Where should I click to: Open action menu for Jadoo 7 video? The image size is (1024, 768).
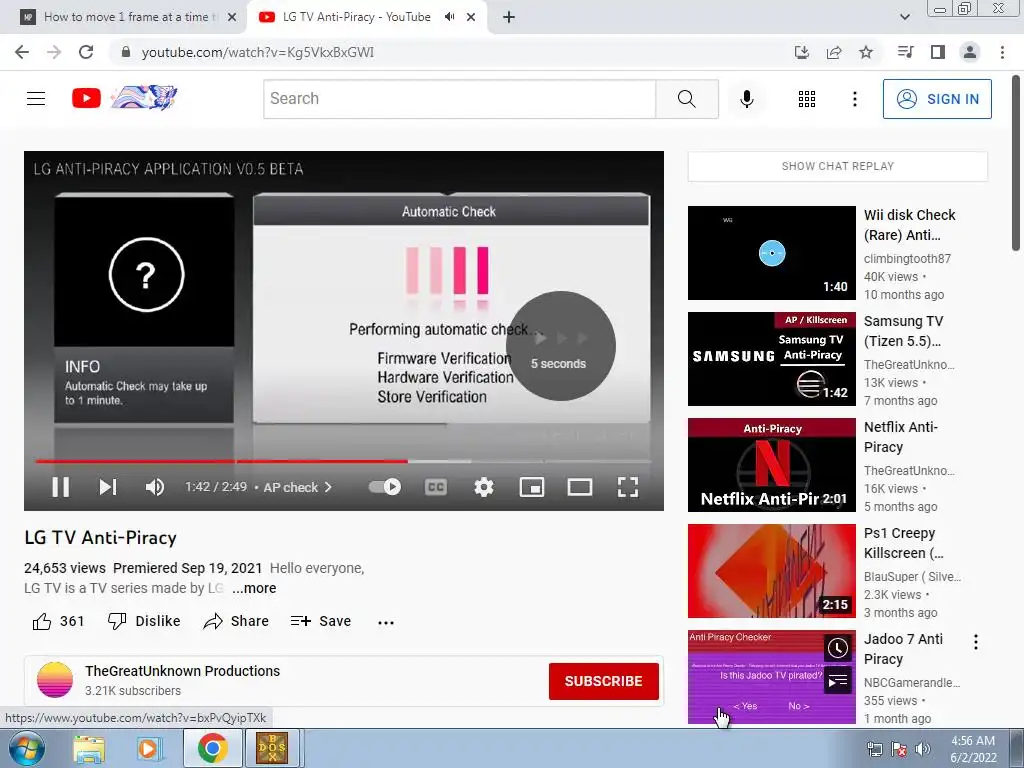pyautogui.click(x=976, y=642)
